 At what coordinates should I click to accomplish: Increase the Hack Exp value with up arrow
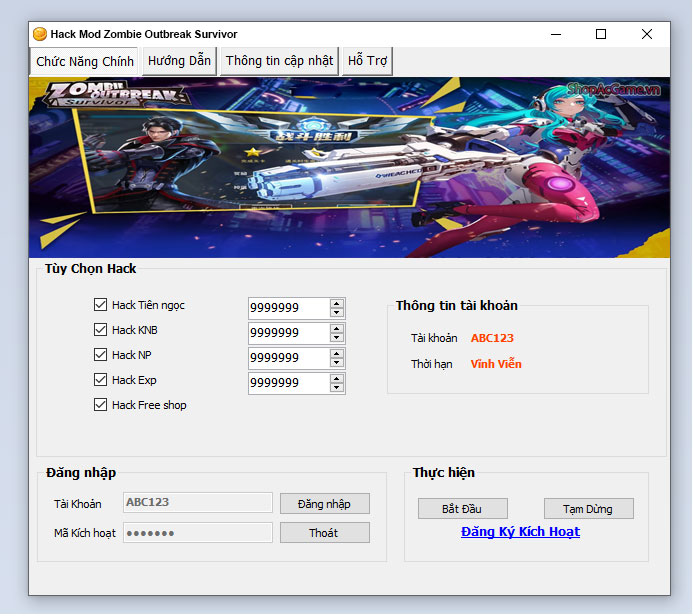click(x=337, y=379)
